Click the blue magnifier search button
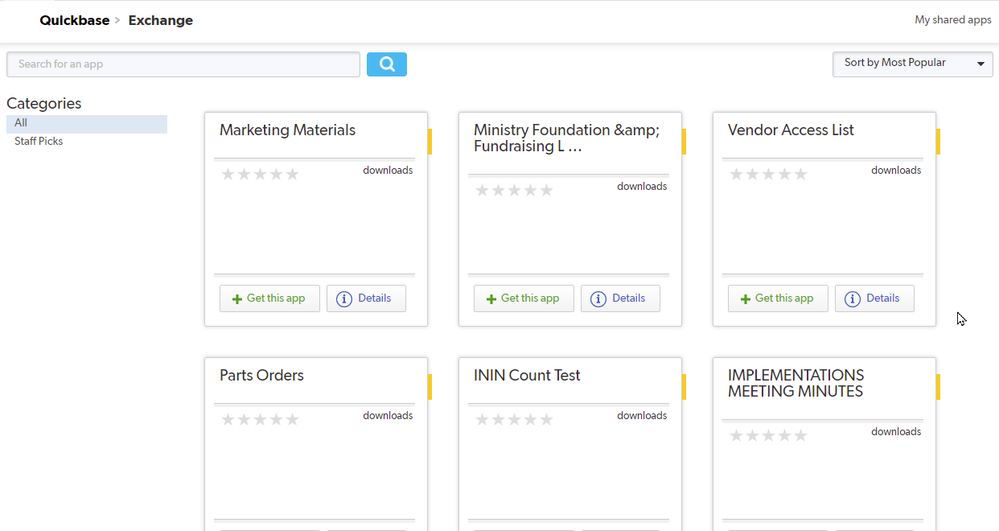This screenshot has height=531, width=999. point(387,64)
